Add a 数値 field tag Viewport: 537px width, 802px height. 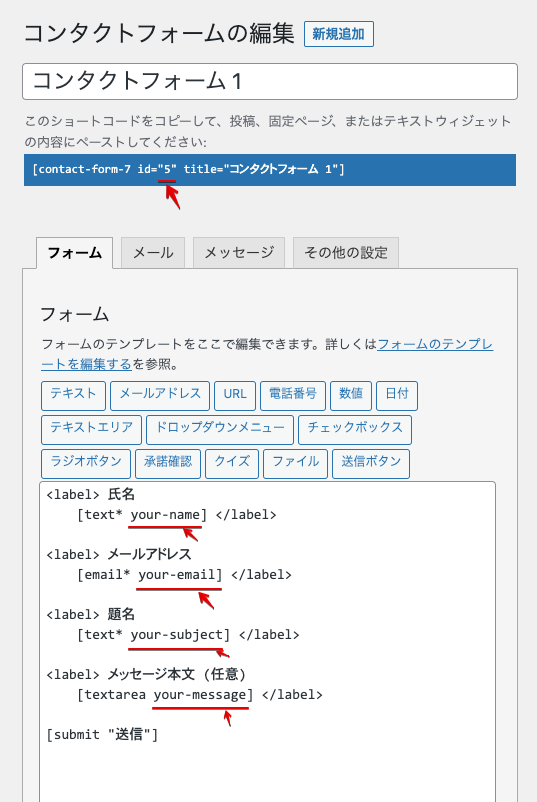pyautogui.click(x=351, y=395)
